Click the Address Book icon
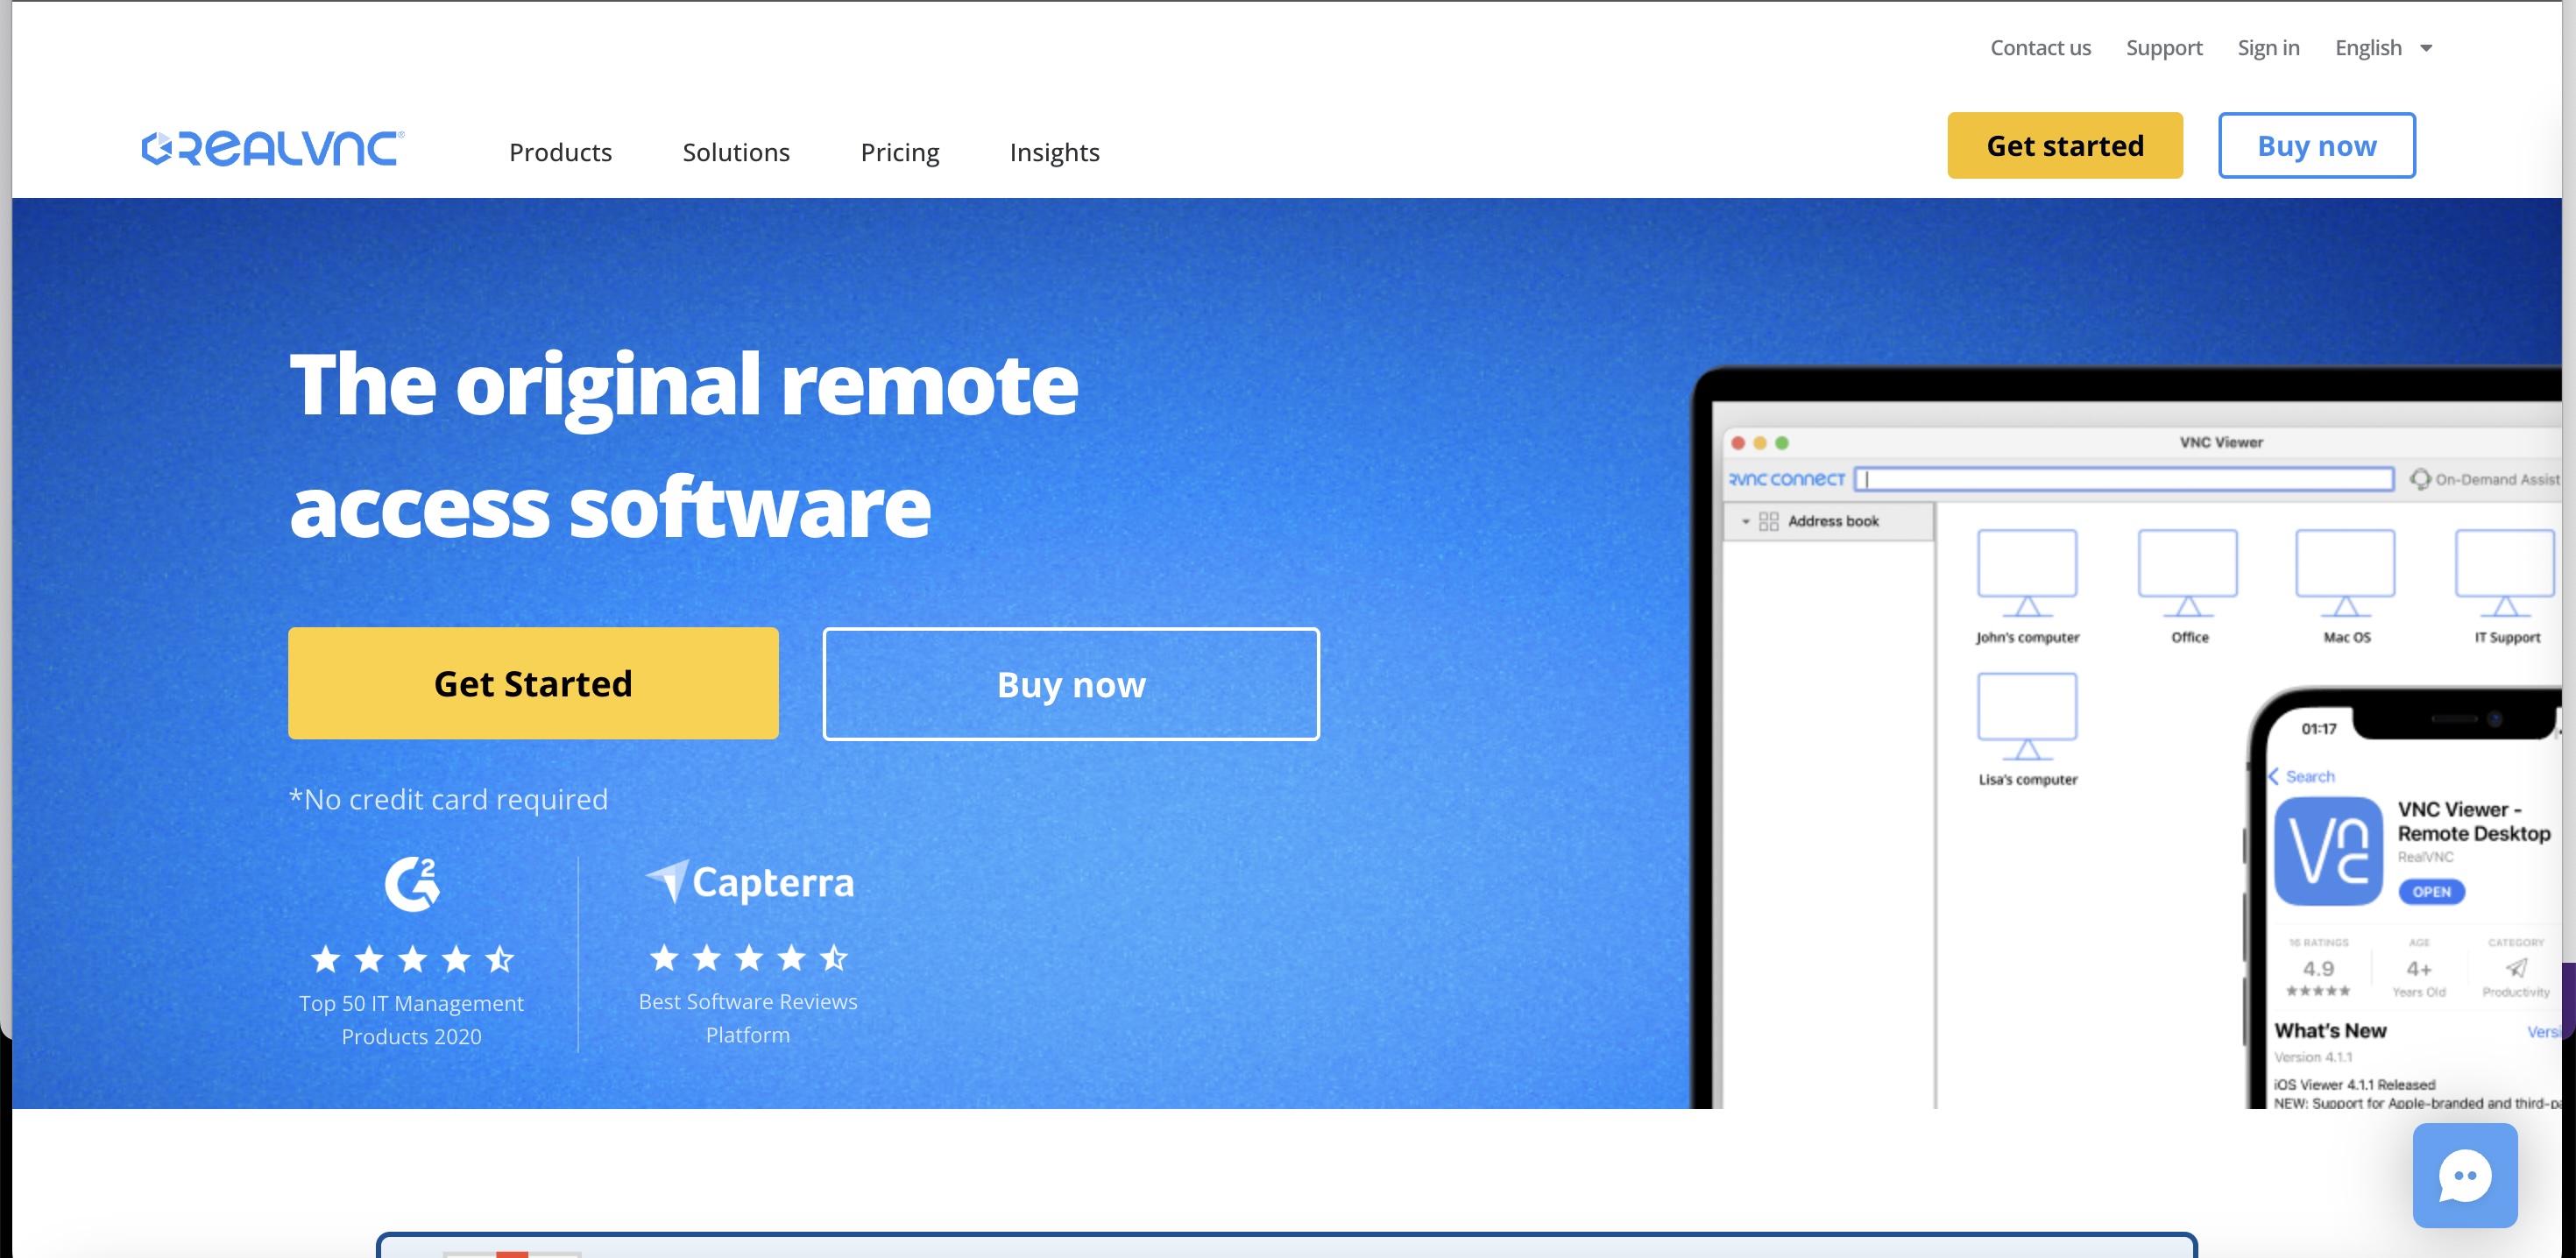This screenshot has width=2576, height=1258. pos(1771,520)
